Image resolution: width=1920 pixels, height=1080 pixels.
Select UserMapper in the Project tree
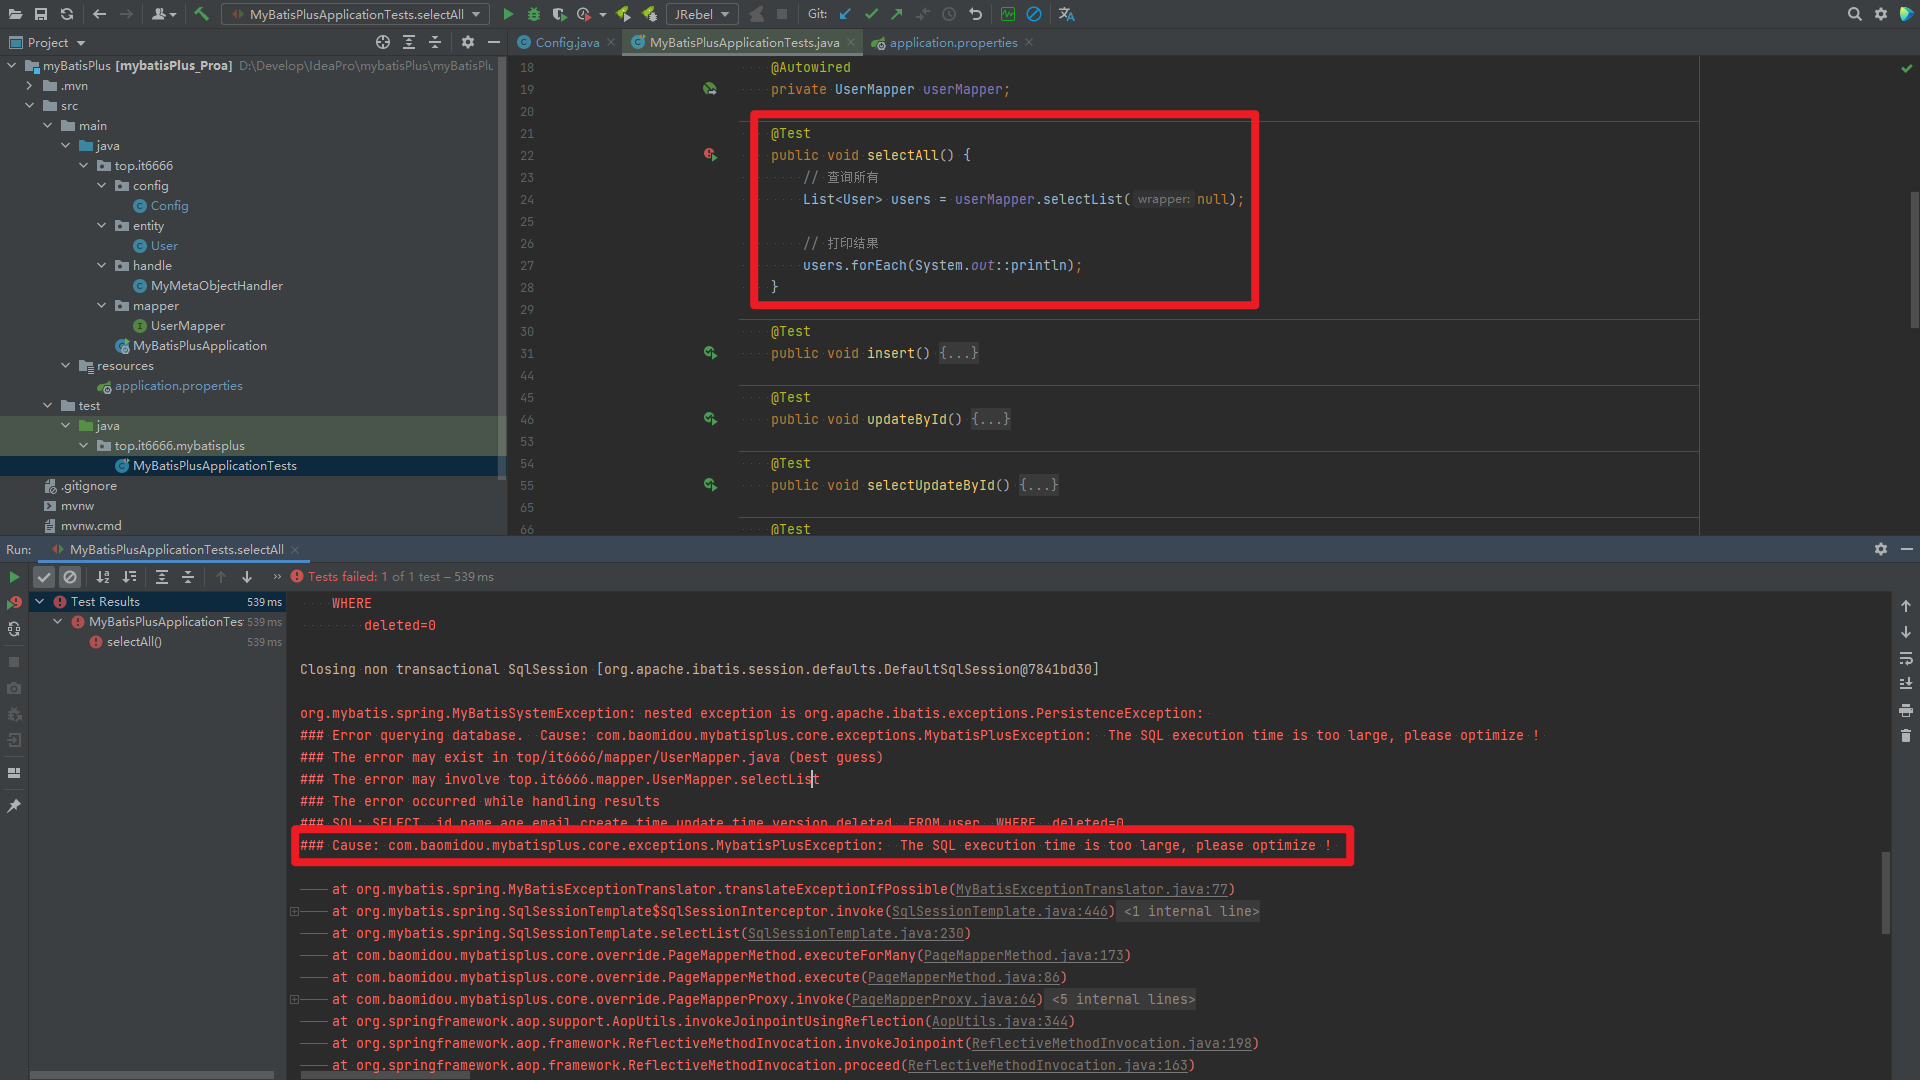188,326
